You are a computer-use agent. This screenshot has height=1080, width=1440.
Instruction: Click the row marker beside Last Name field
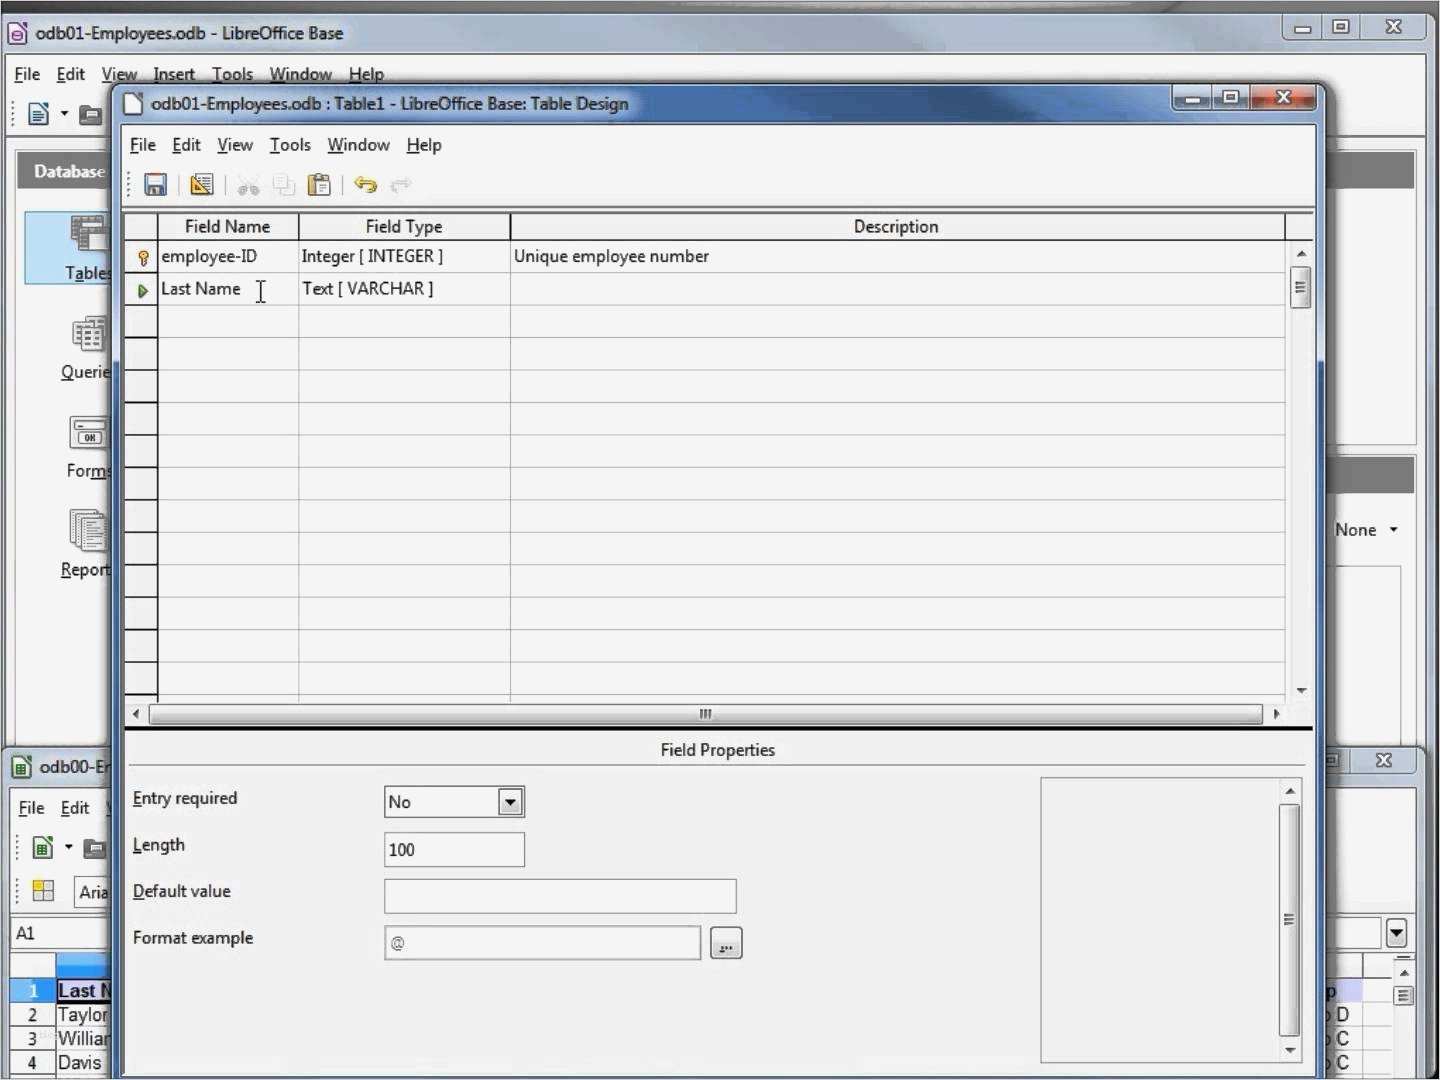tap(141, 291)
